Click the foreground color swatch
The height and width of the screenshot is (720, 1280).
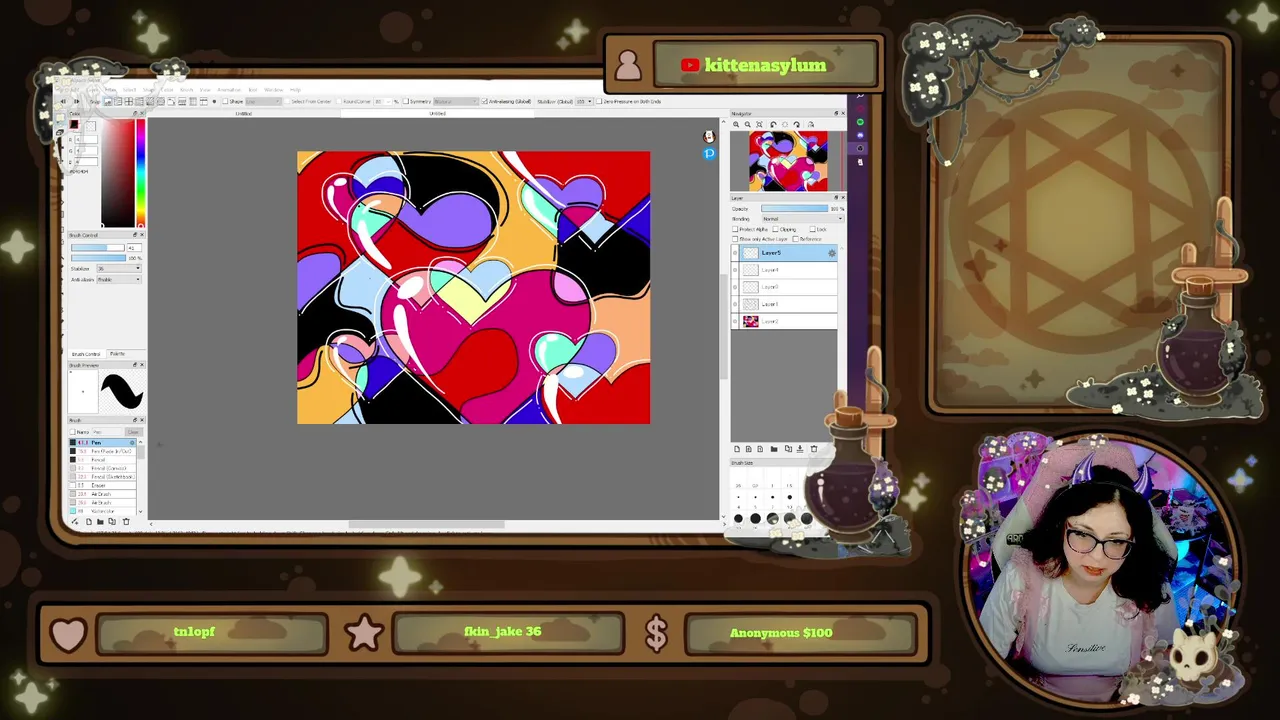coord(74,125)
